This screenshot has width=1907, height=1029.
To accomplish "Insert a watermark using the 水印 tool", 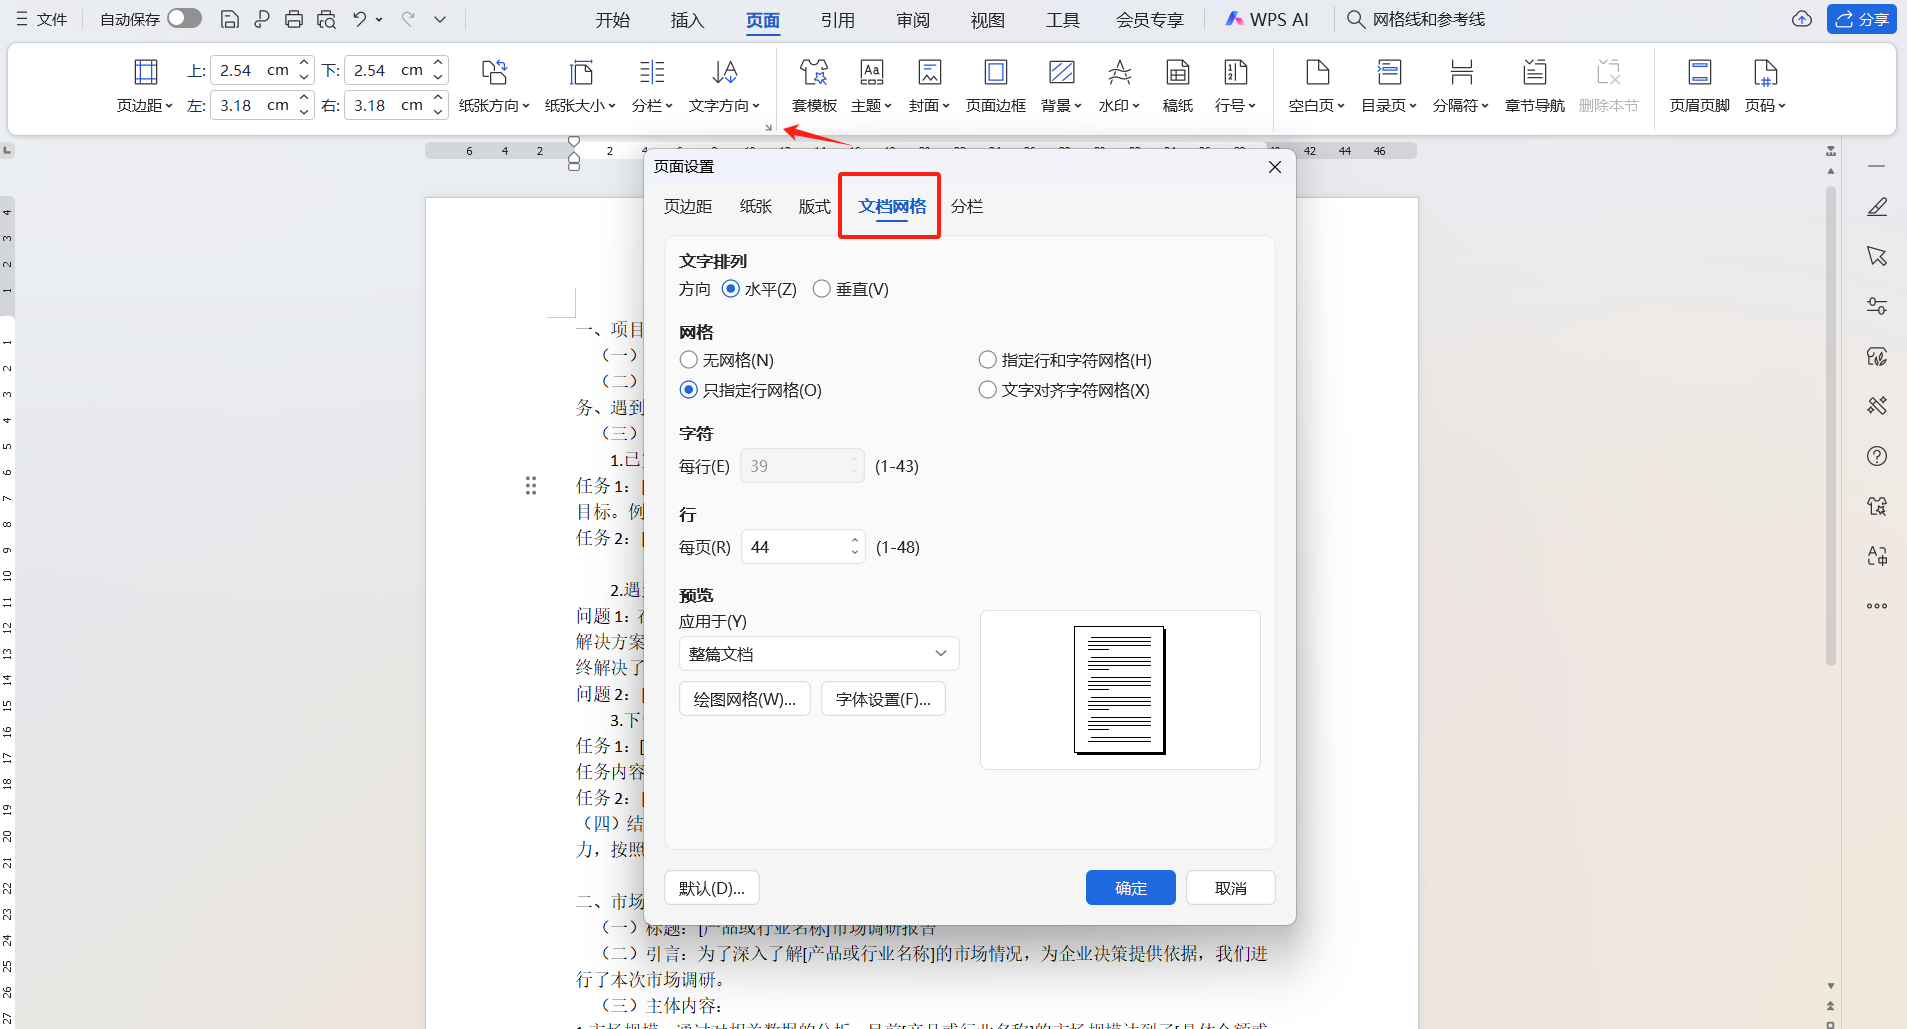I will point(1118,85).
